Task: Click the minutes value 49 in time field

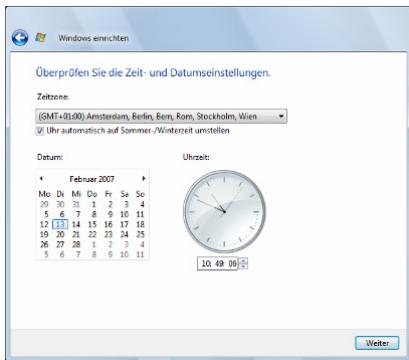Action: tap(219, 264)
